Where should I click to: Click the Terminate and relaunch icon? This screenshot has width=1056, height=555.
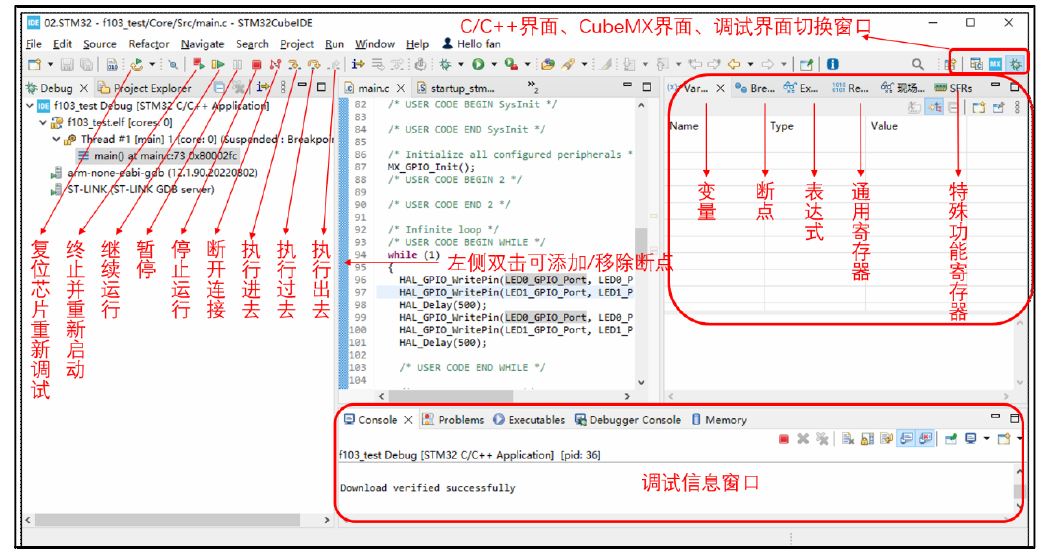199,64
